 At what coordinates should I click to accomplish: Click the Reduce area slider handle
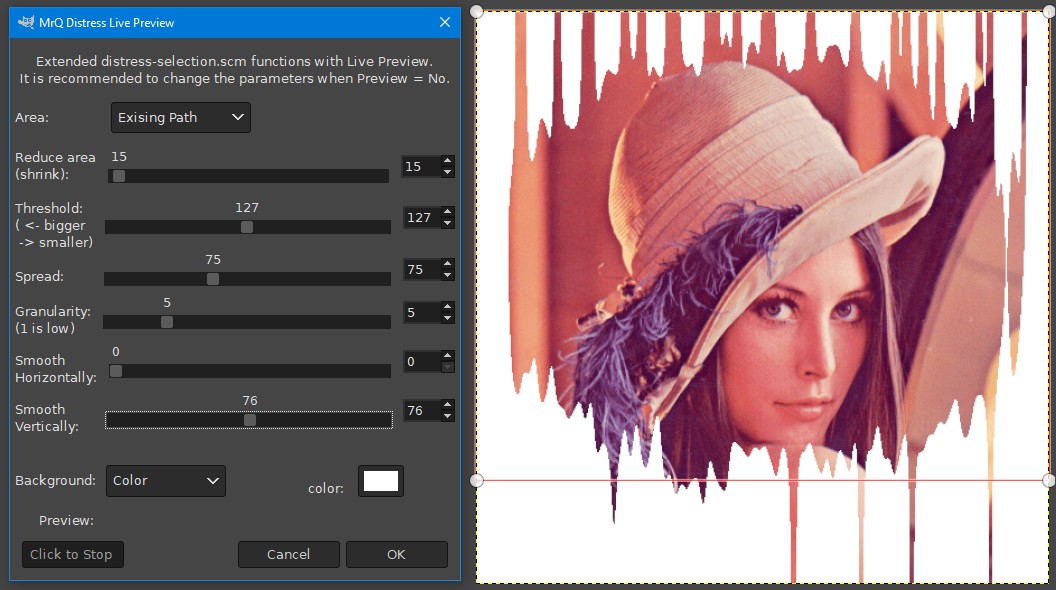pos(119,176)
